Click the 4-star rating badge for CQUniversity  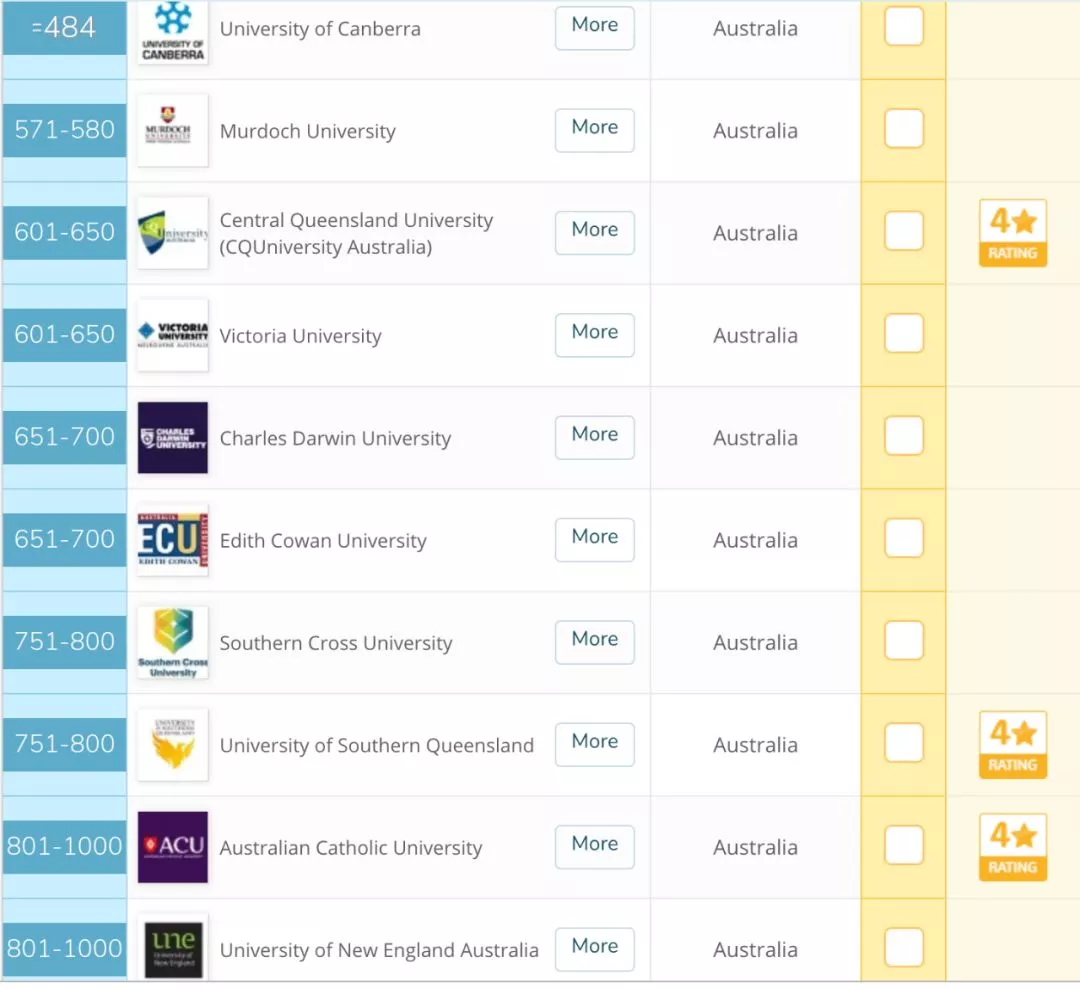(x=1012, y=234)
